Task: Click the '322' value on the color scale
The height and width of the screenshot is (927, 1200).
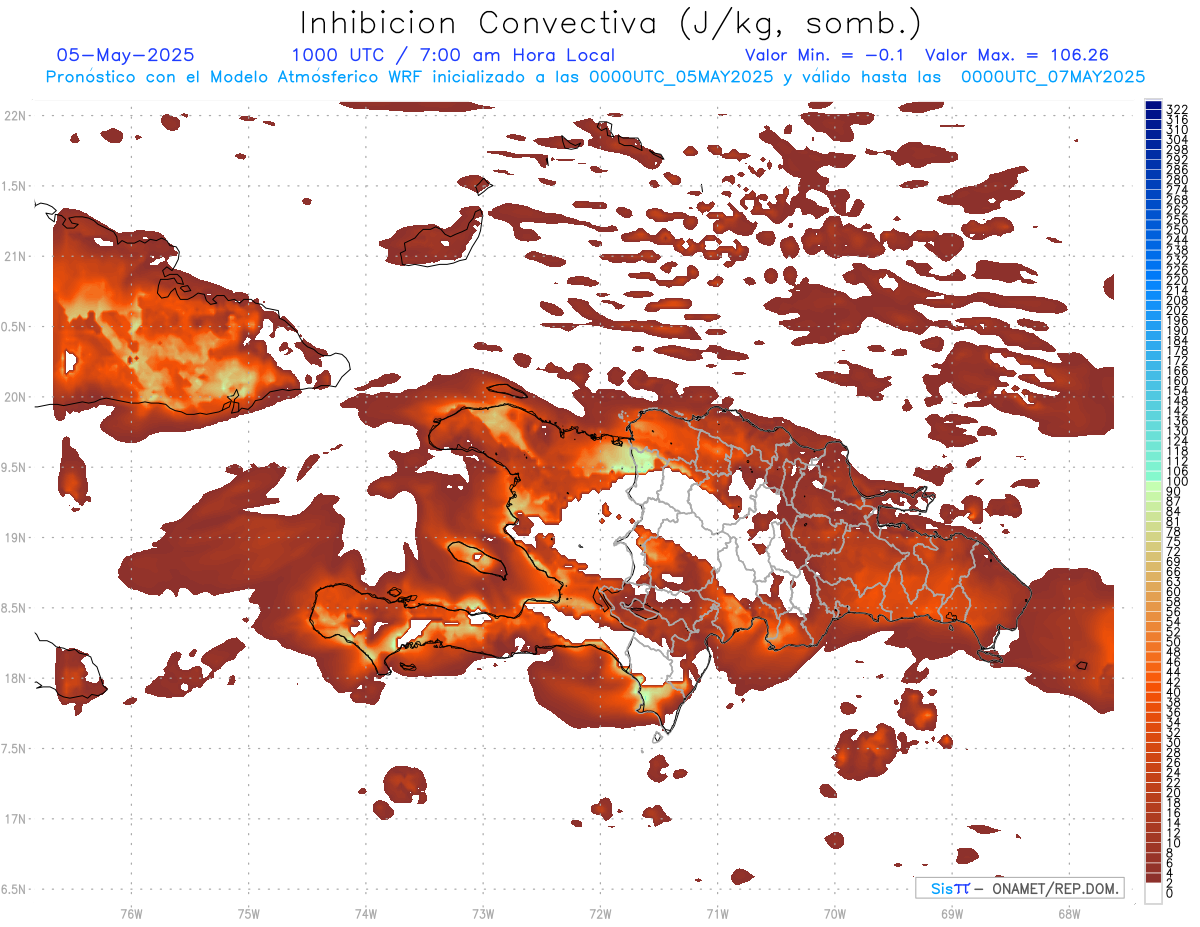Action: [x=1176, y=109]
